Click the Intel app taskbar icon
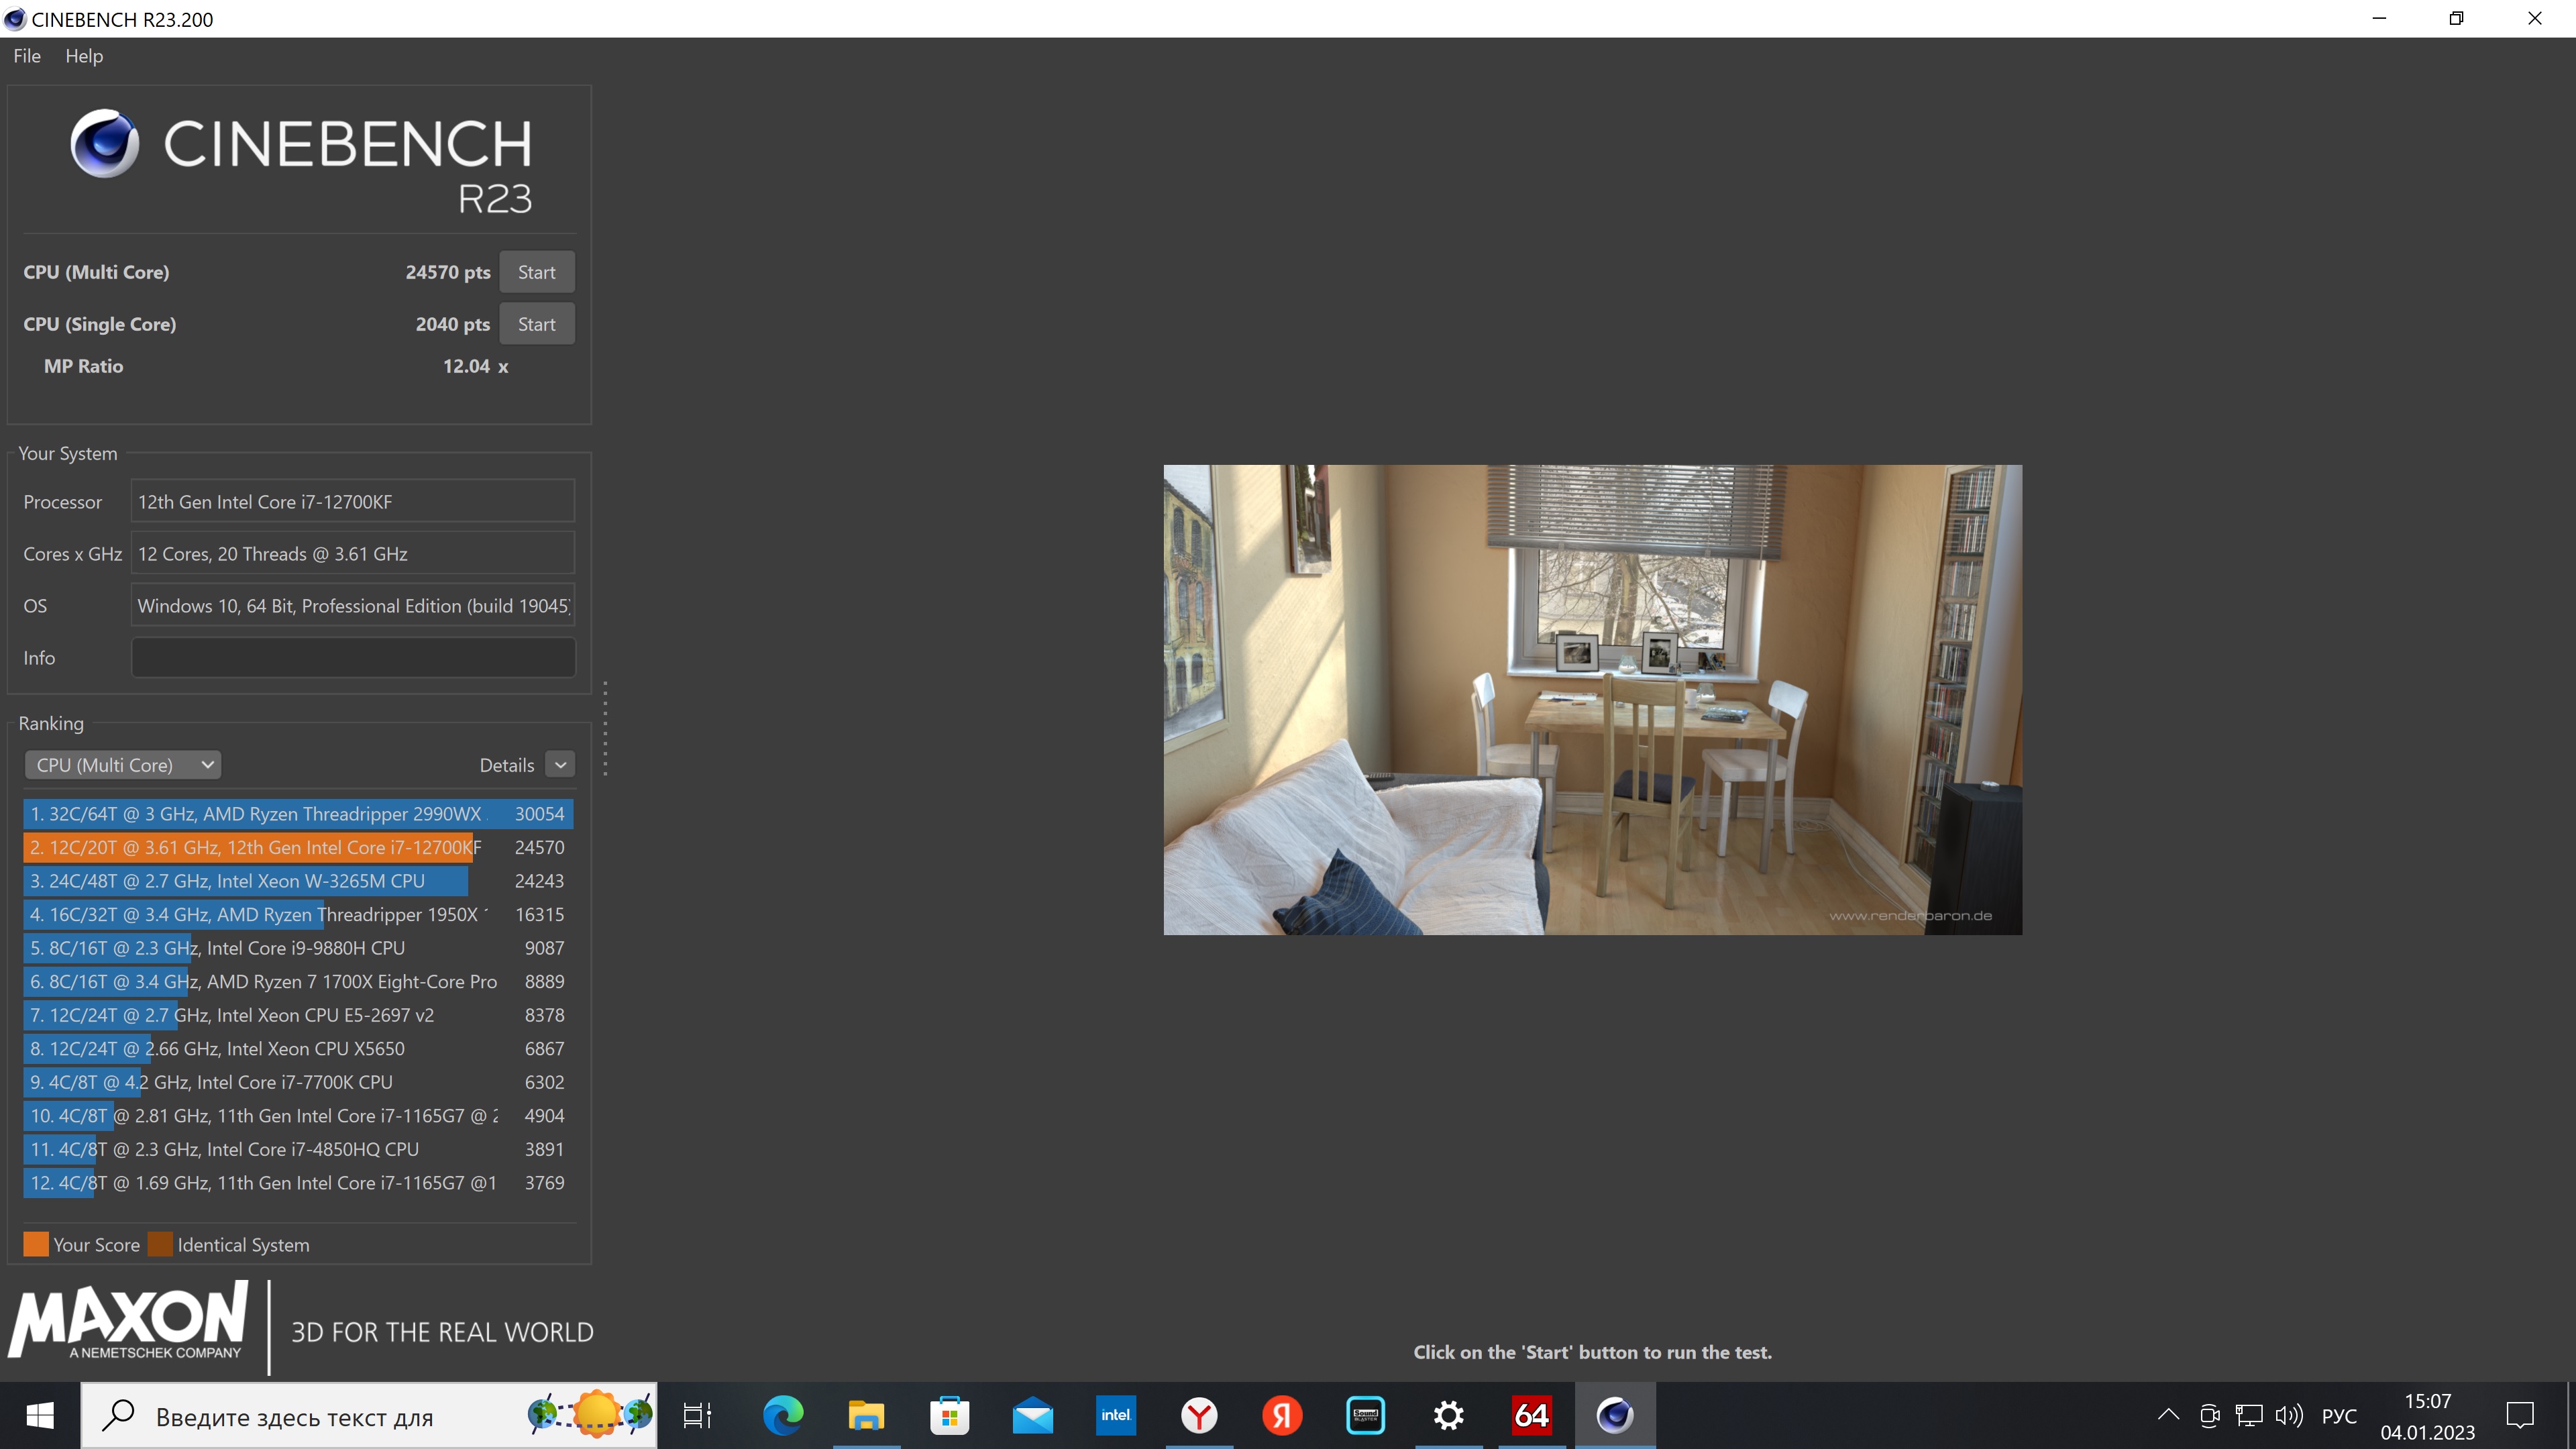Image resolution: width=2576 pixels, height=1449 pixels. (x=1115, y=1415)
